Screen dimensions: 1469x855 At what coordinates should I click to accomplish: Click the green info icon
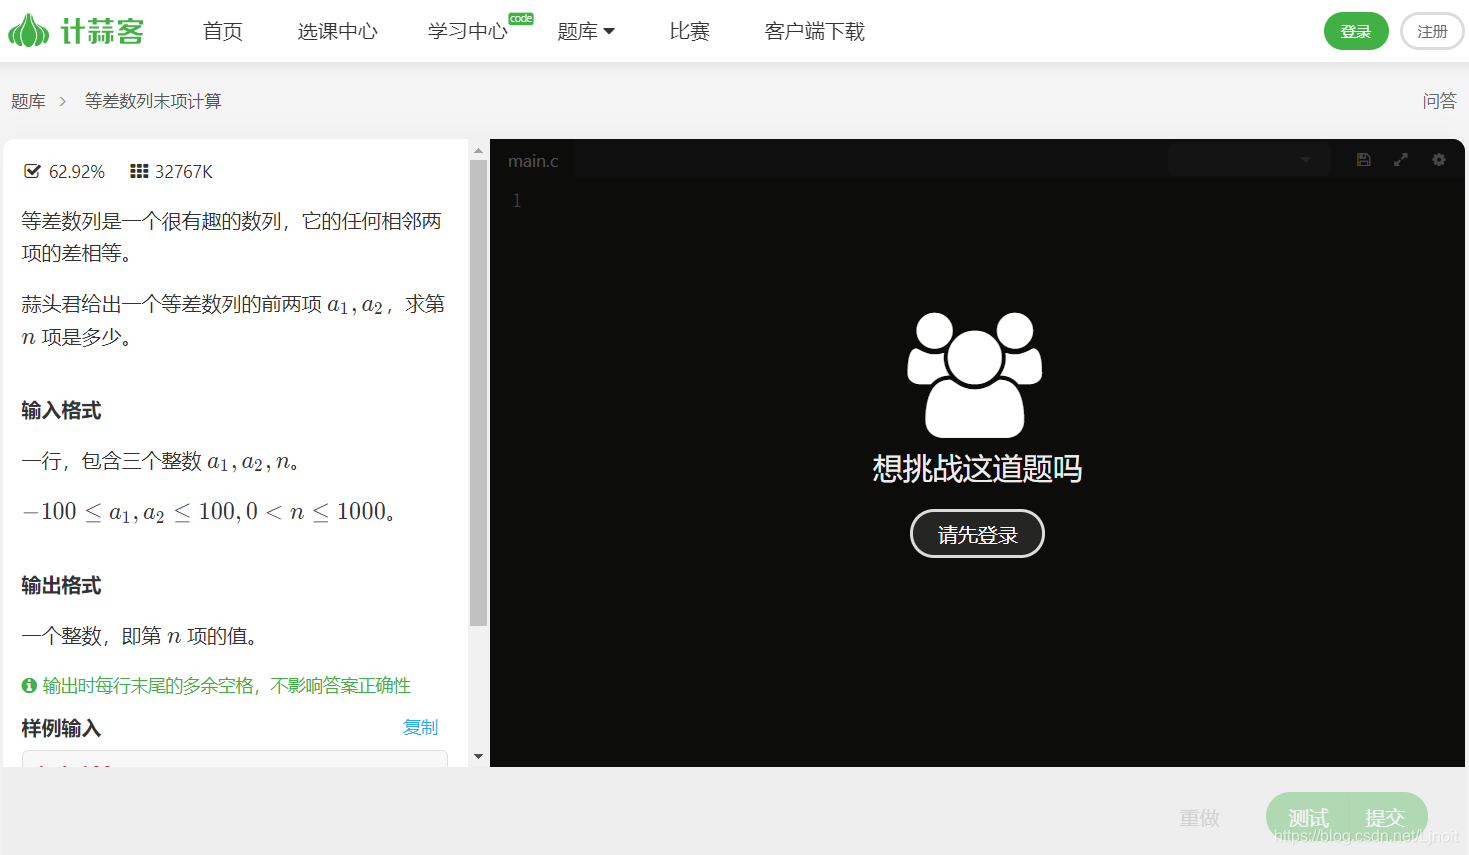coord(29,685)
